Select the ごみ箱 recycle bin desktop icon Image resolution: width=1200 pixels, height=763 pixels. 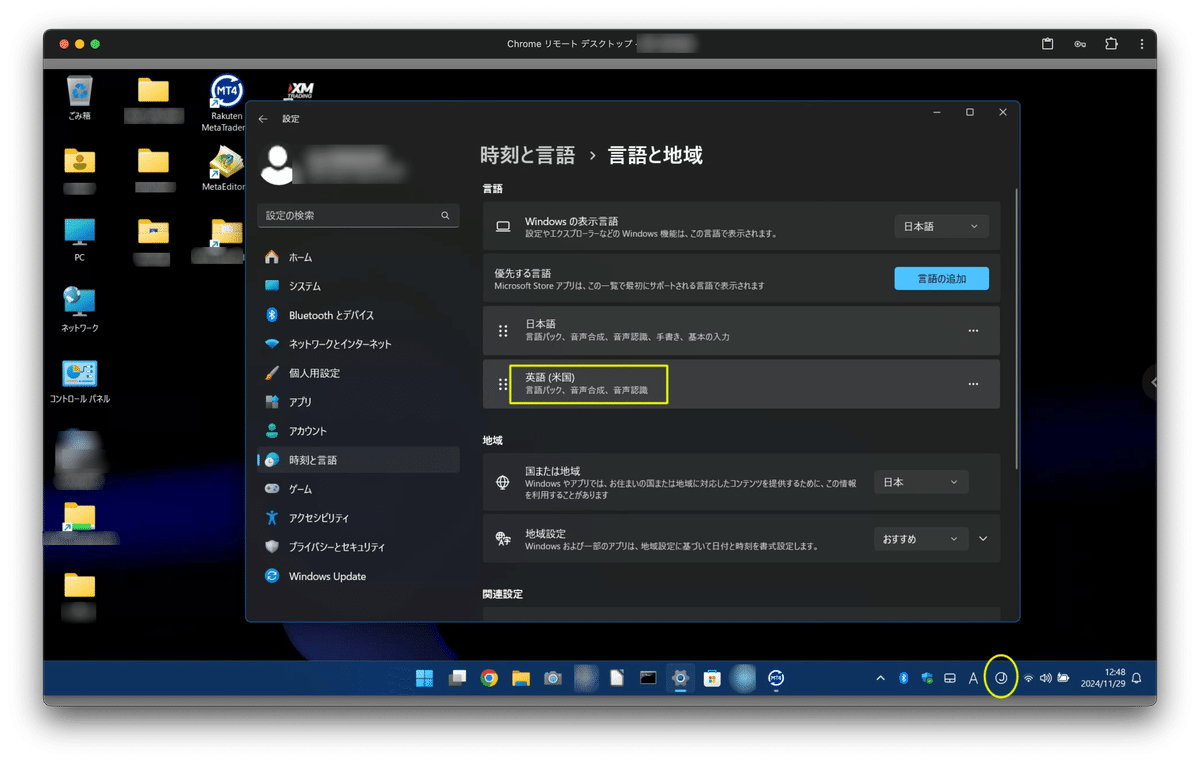79,99
